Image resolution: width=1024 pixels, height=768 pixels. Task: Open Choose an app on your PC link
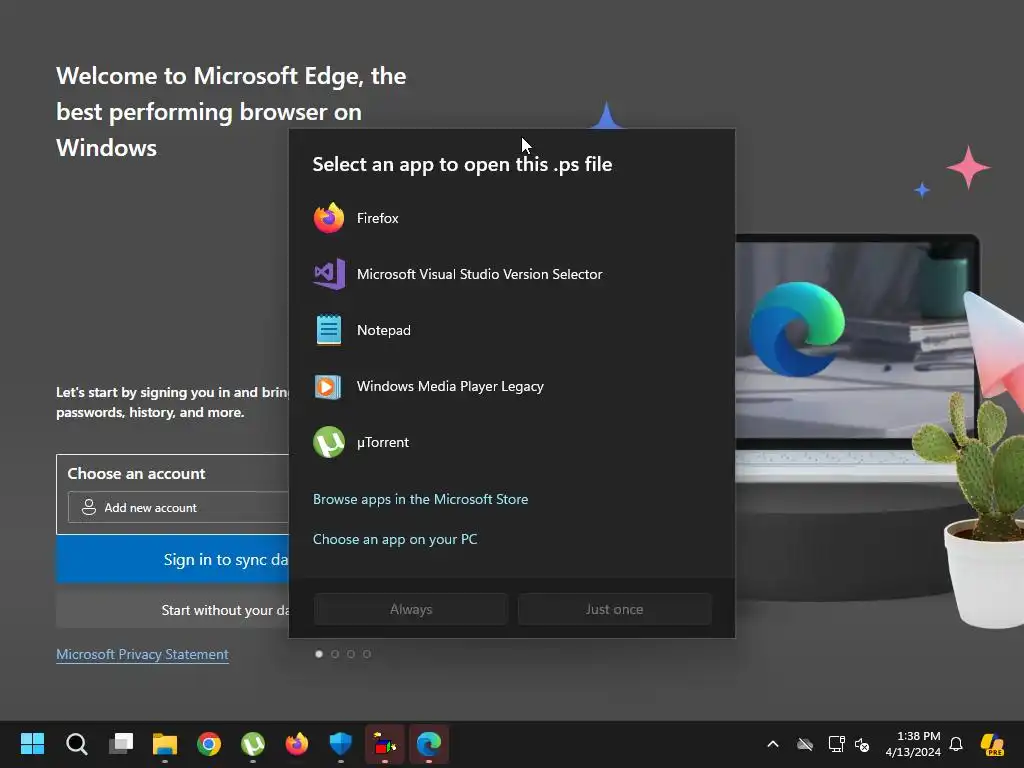click(x=395, y=539)
